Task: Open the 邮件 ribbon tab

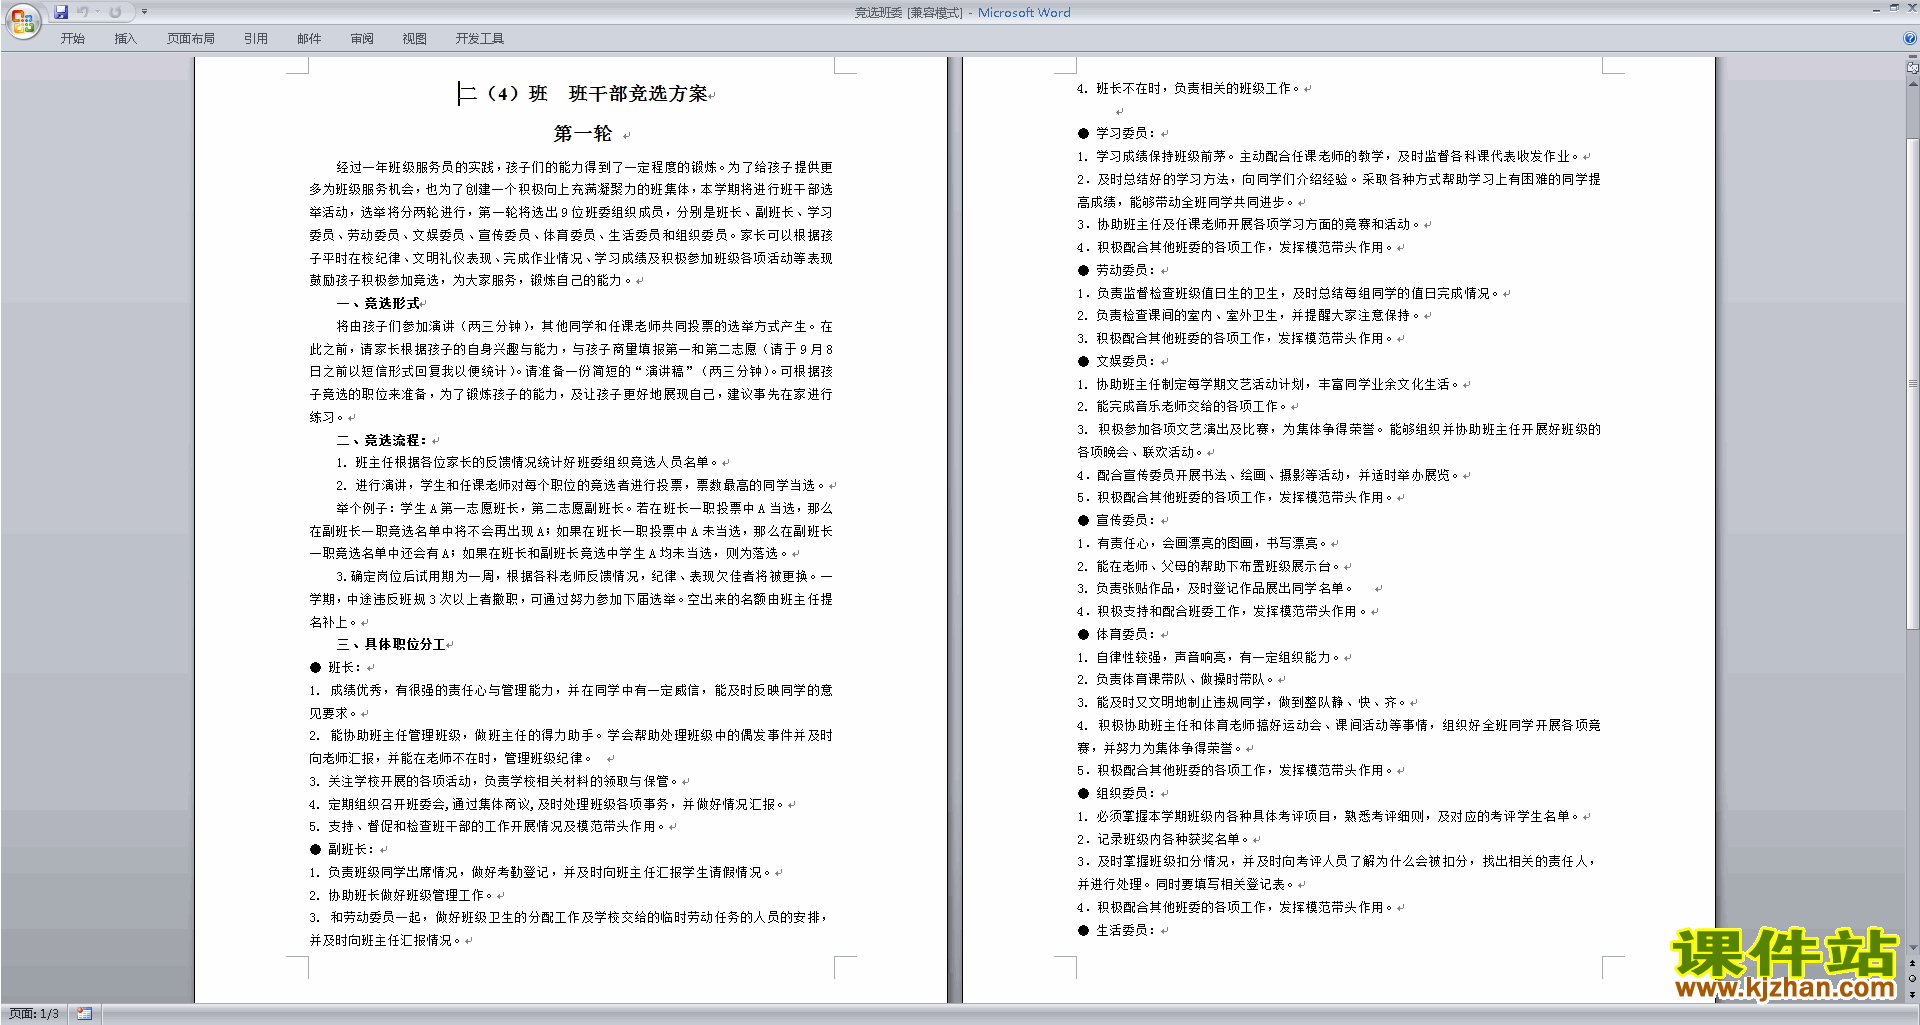Action: pyautogui.click(x=309, y=39)
